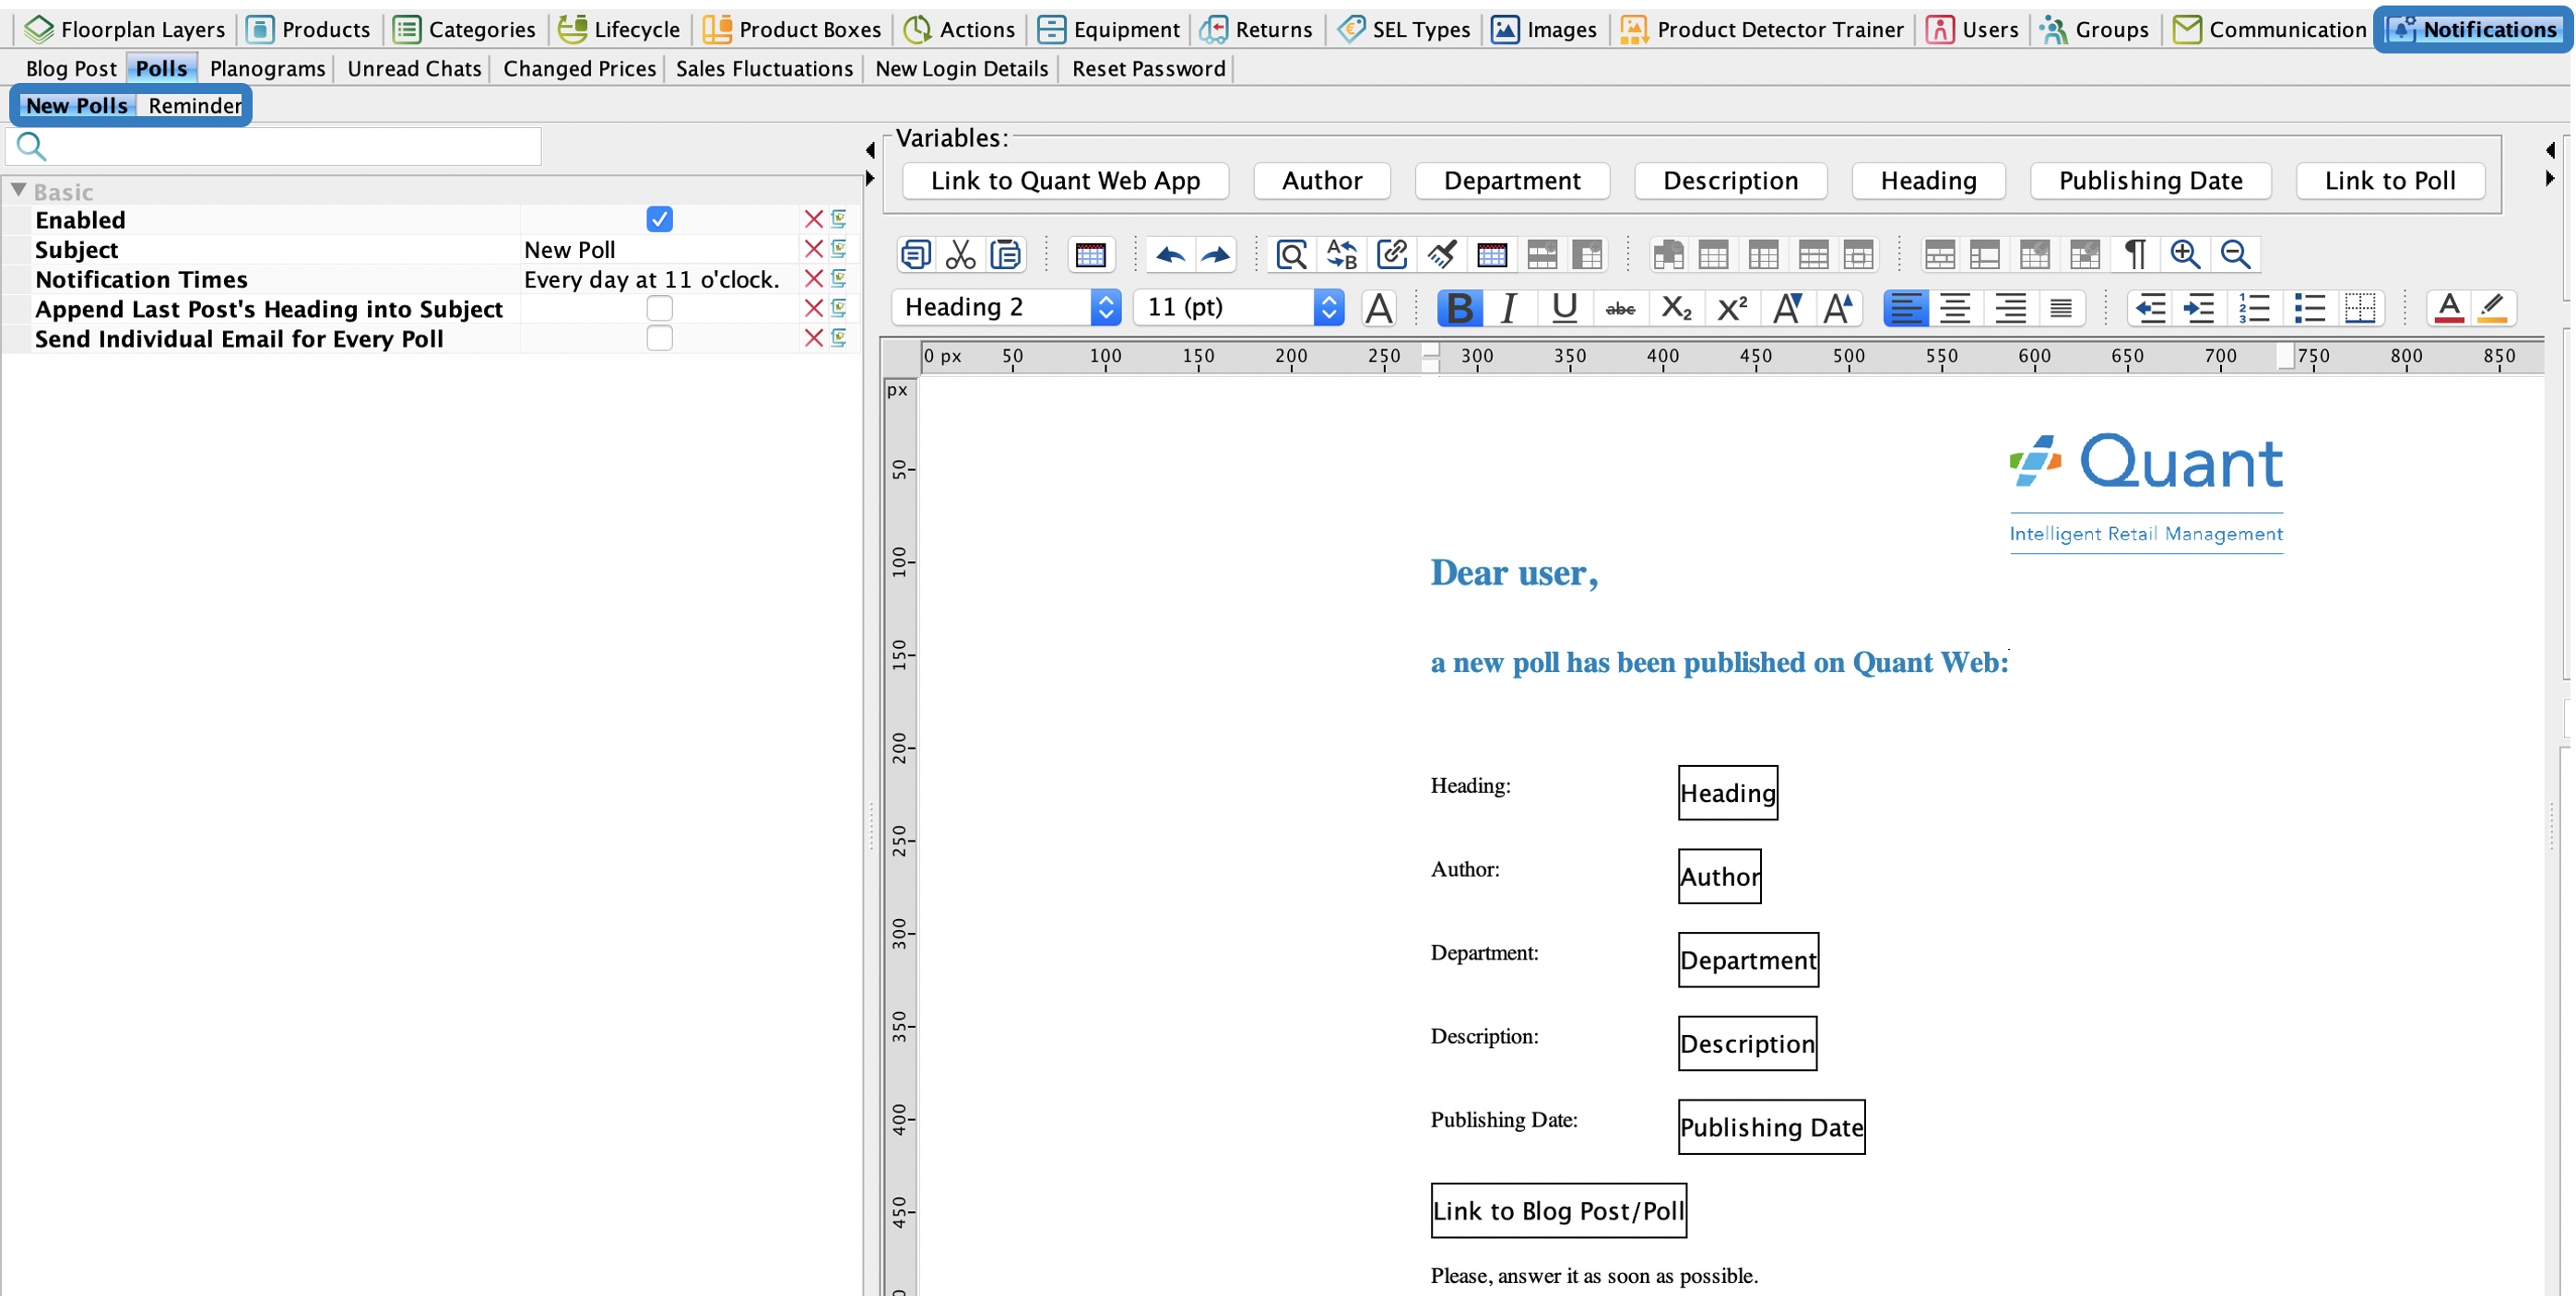Screen dimensions: 2576x1296
Task: Zoom in the editor with plus magnifier
Action: click(x=2185, y=254)
